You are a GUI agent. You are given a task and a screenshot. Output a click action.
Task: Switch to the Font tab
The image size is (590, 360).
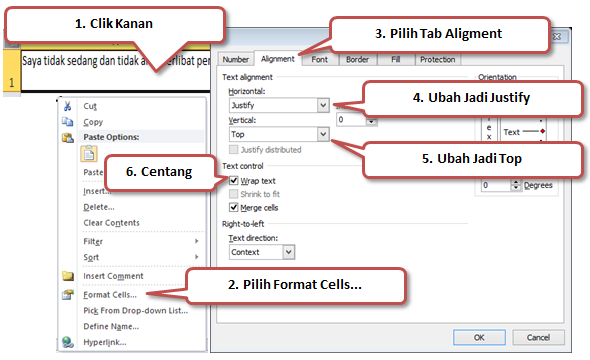(319, 59)
